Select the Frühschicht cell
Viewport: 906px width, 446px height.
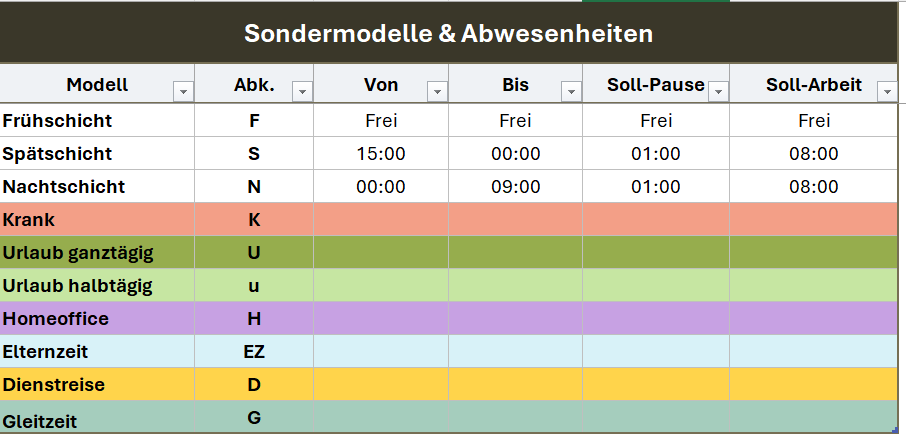click(58, 121)
